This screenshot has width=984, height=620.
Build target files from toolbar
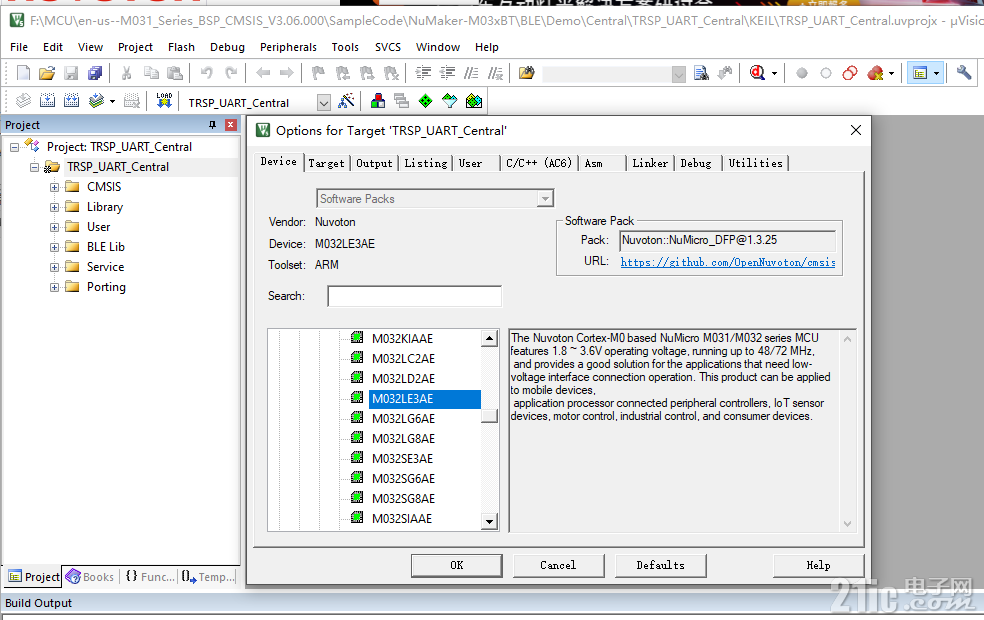(x=47, y=100)
